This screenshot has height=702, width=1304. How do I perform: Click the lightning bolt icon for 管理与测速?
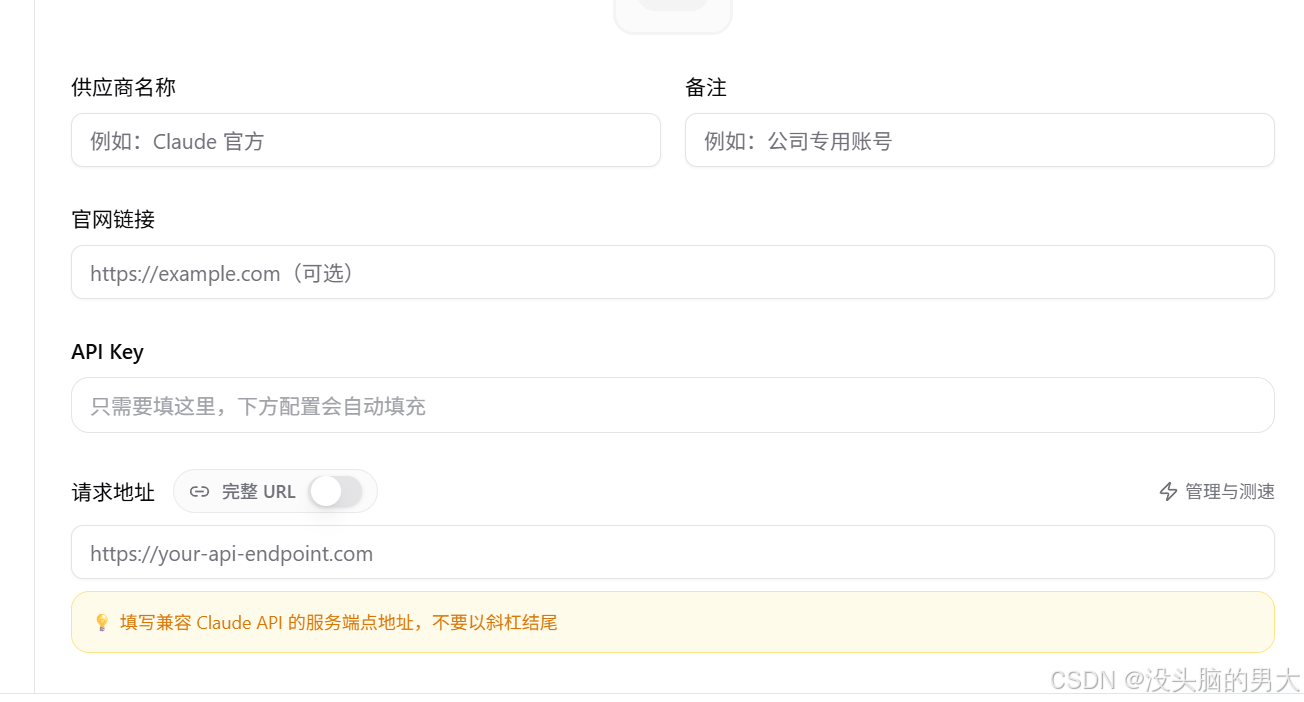point(1168,491)
